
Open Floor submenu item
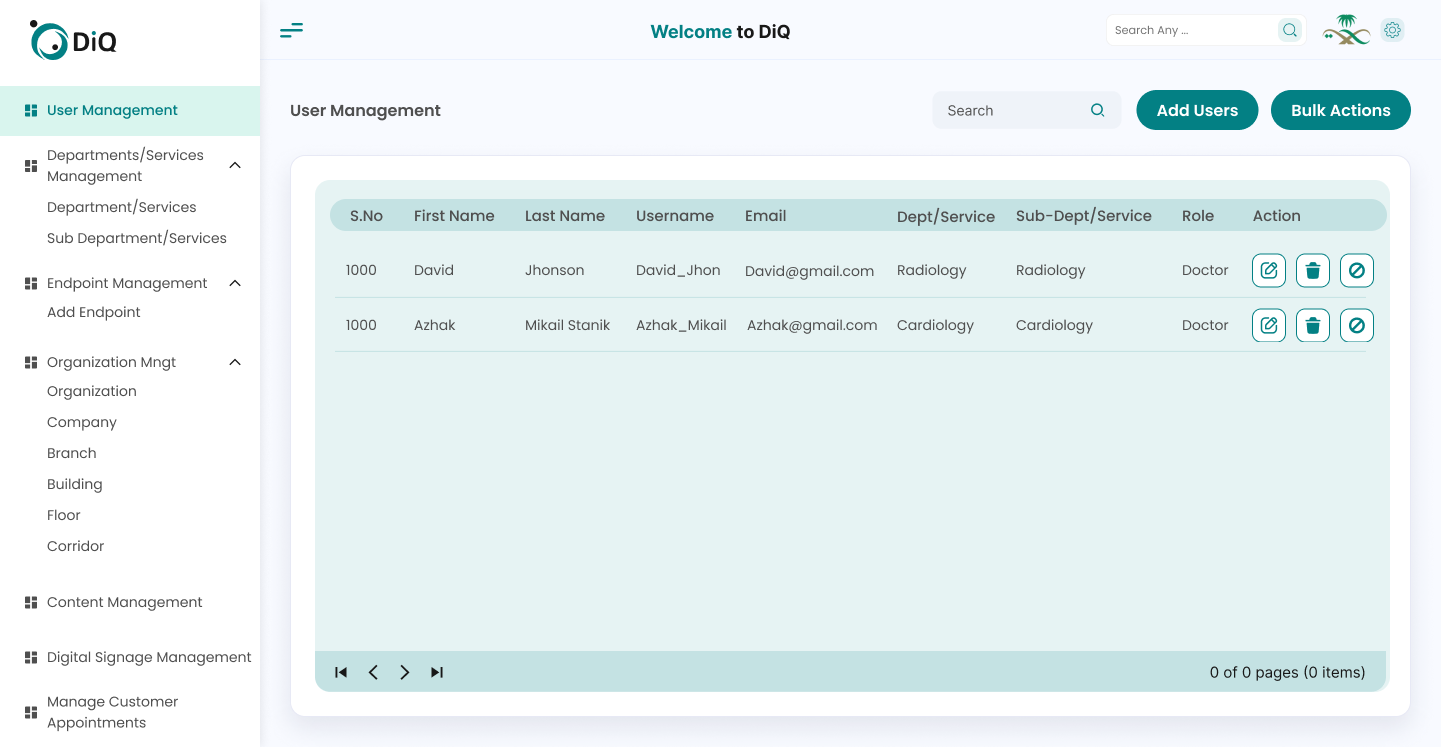tap(64, 515)
